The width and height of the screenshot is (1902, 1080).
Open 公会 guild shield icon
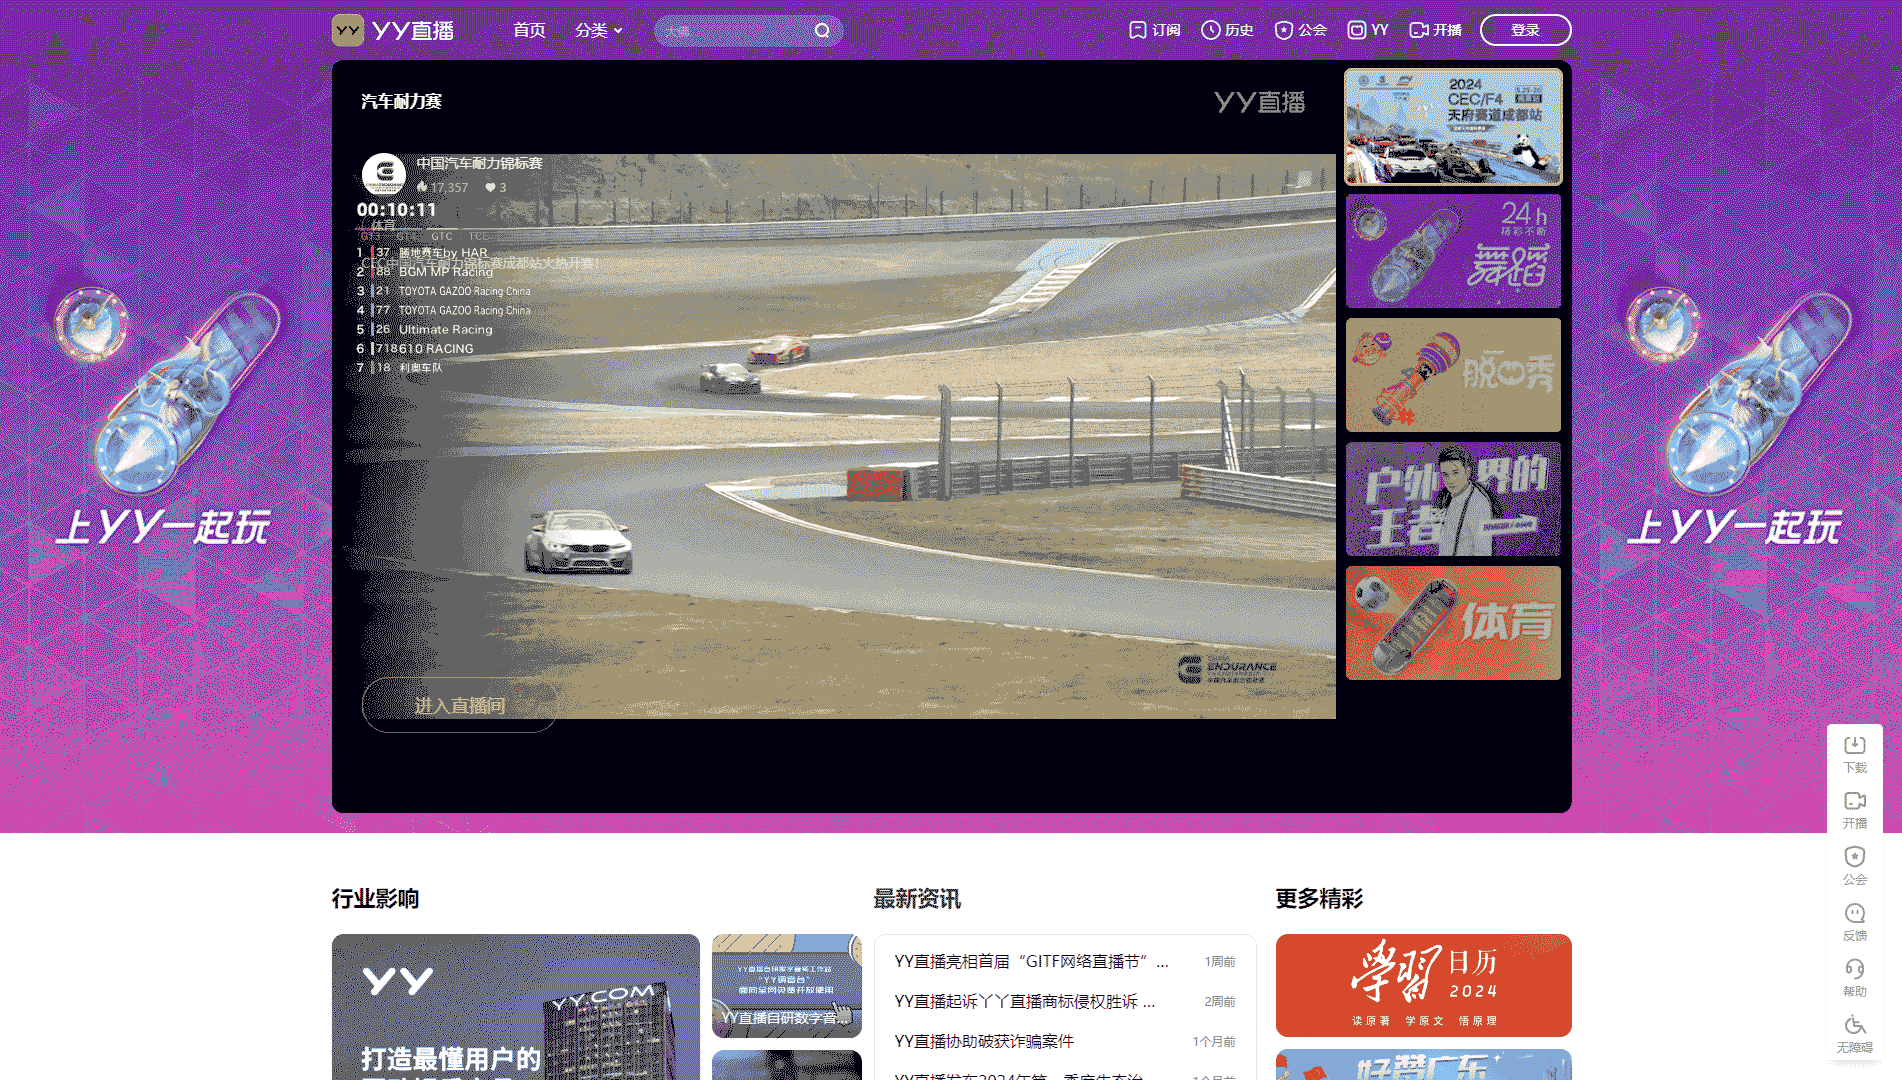pyautogui.click(x=1284, y=30)
